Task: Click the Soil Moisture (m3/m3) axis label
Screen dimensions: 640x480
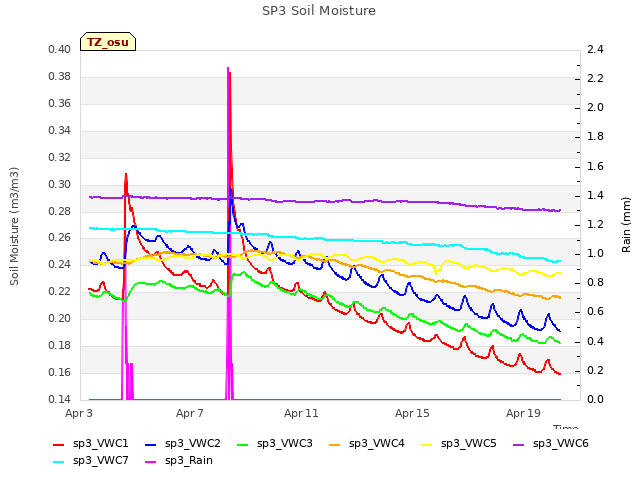Action: pyautogui.click(x=14, y=226)
